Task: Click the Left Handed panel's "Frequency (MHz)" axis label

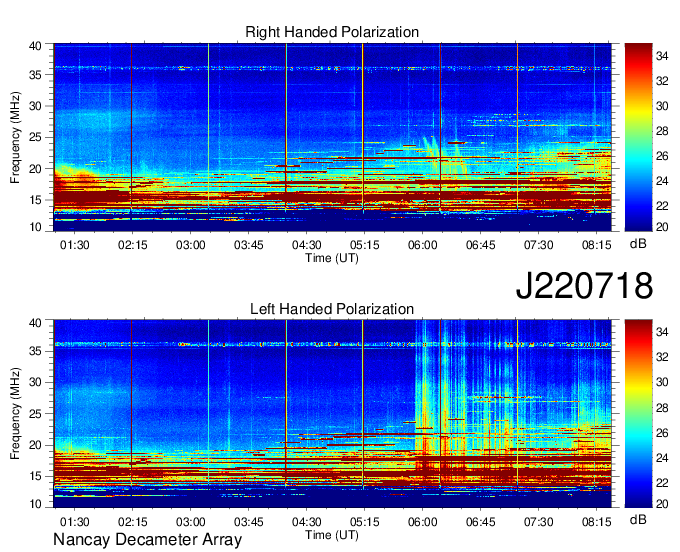Action: pyautogui.click(x=16, y=414)
